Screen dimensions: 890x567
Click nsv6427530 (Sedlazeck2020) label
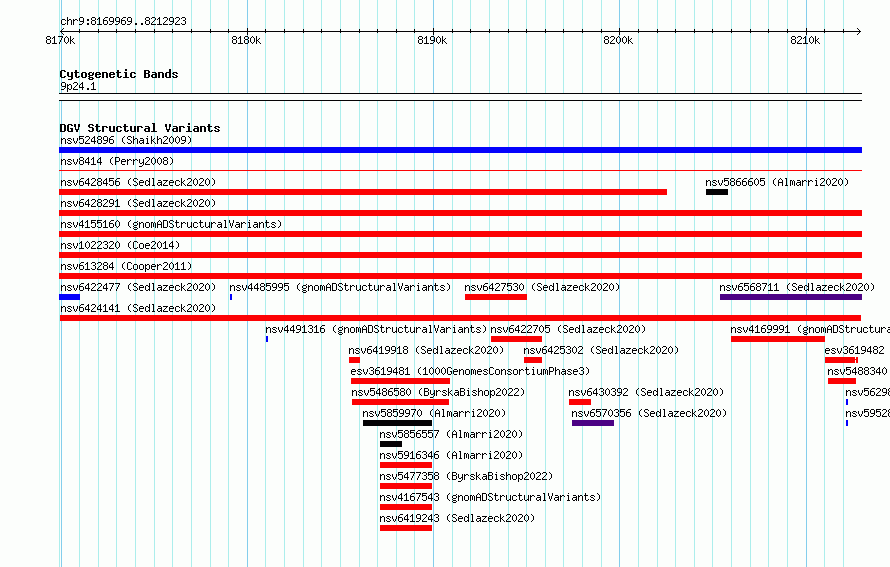[542, 287]
